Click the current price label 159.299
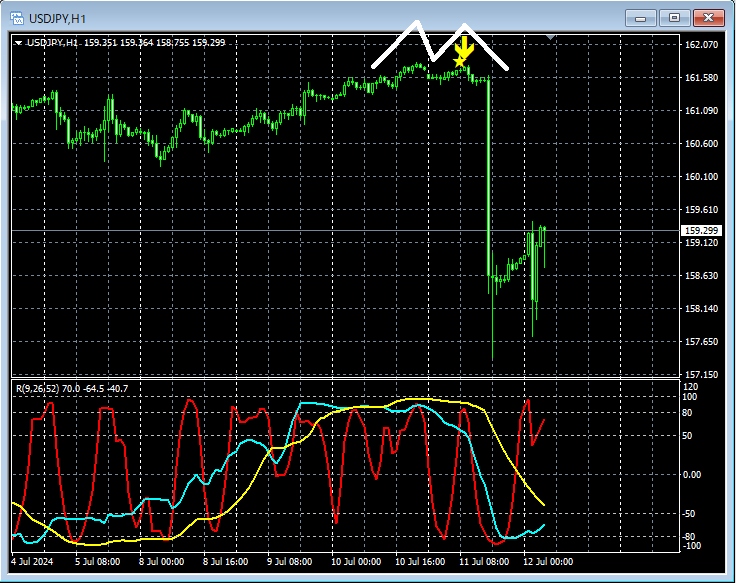The height and width of the screenshot is (583, 737). click(x=701, y=230)
